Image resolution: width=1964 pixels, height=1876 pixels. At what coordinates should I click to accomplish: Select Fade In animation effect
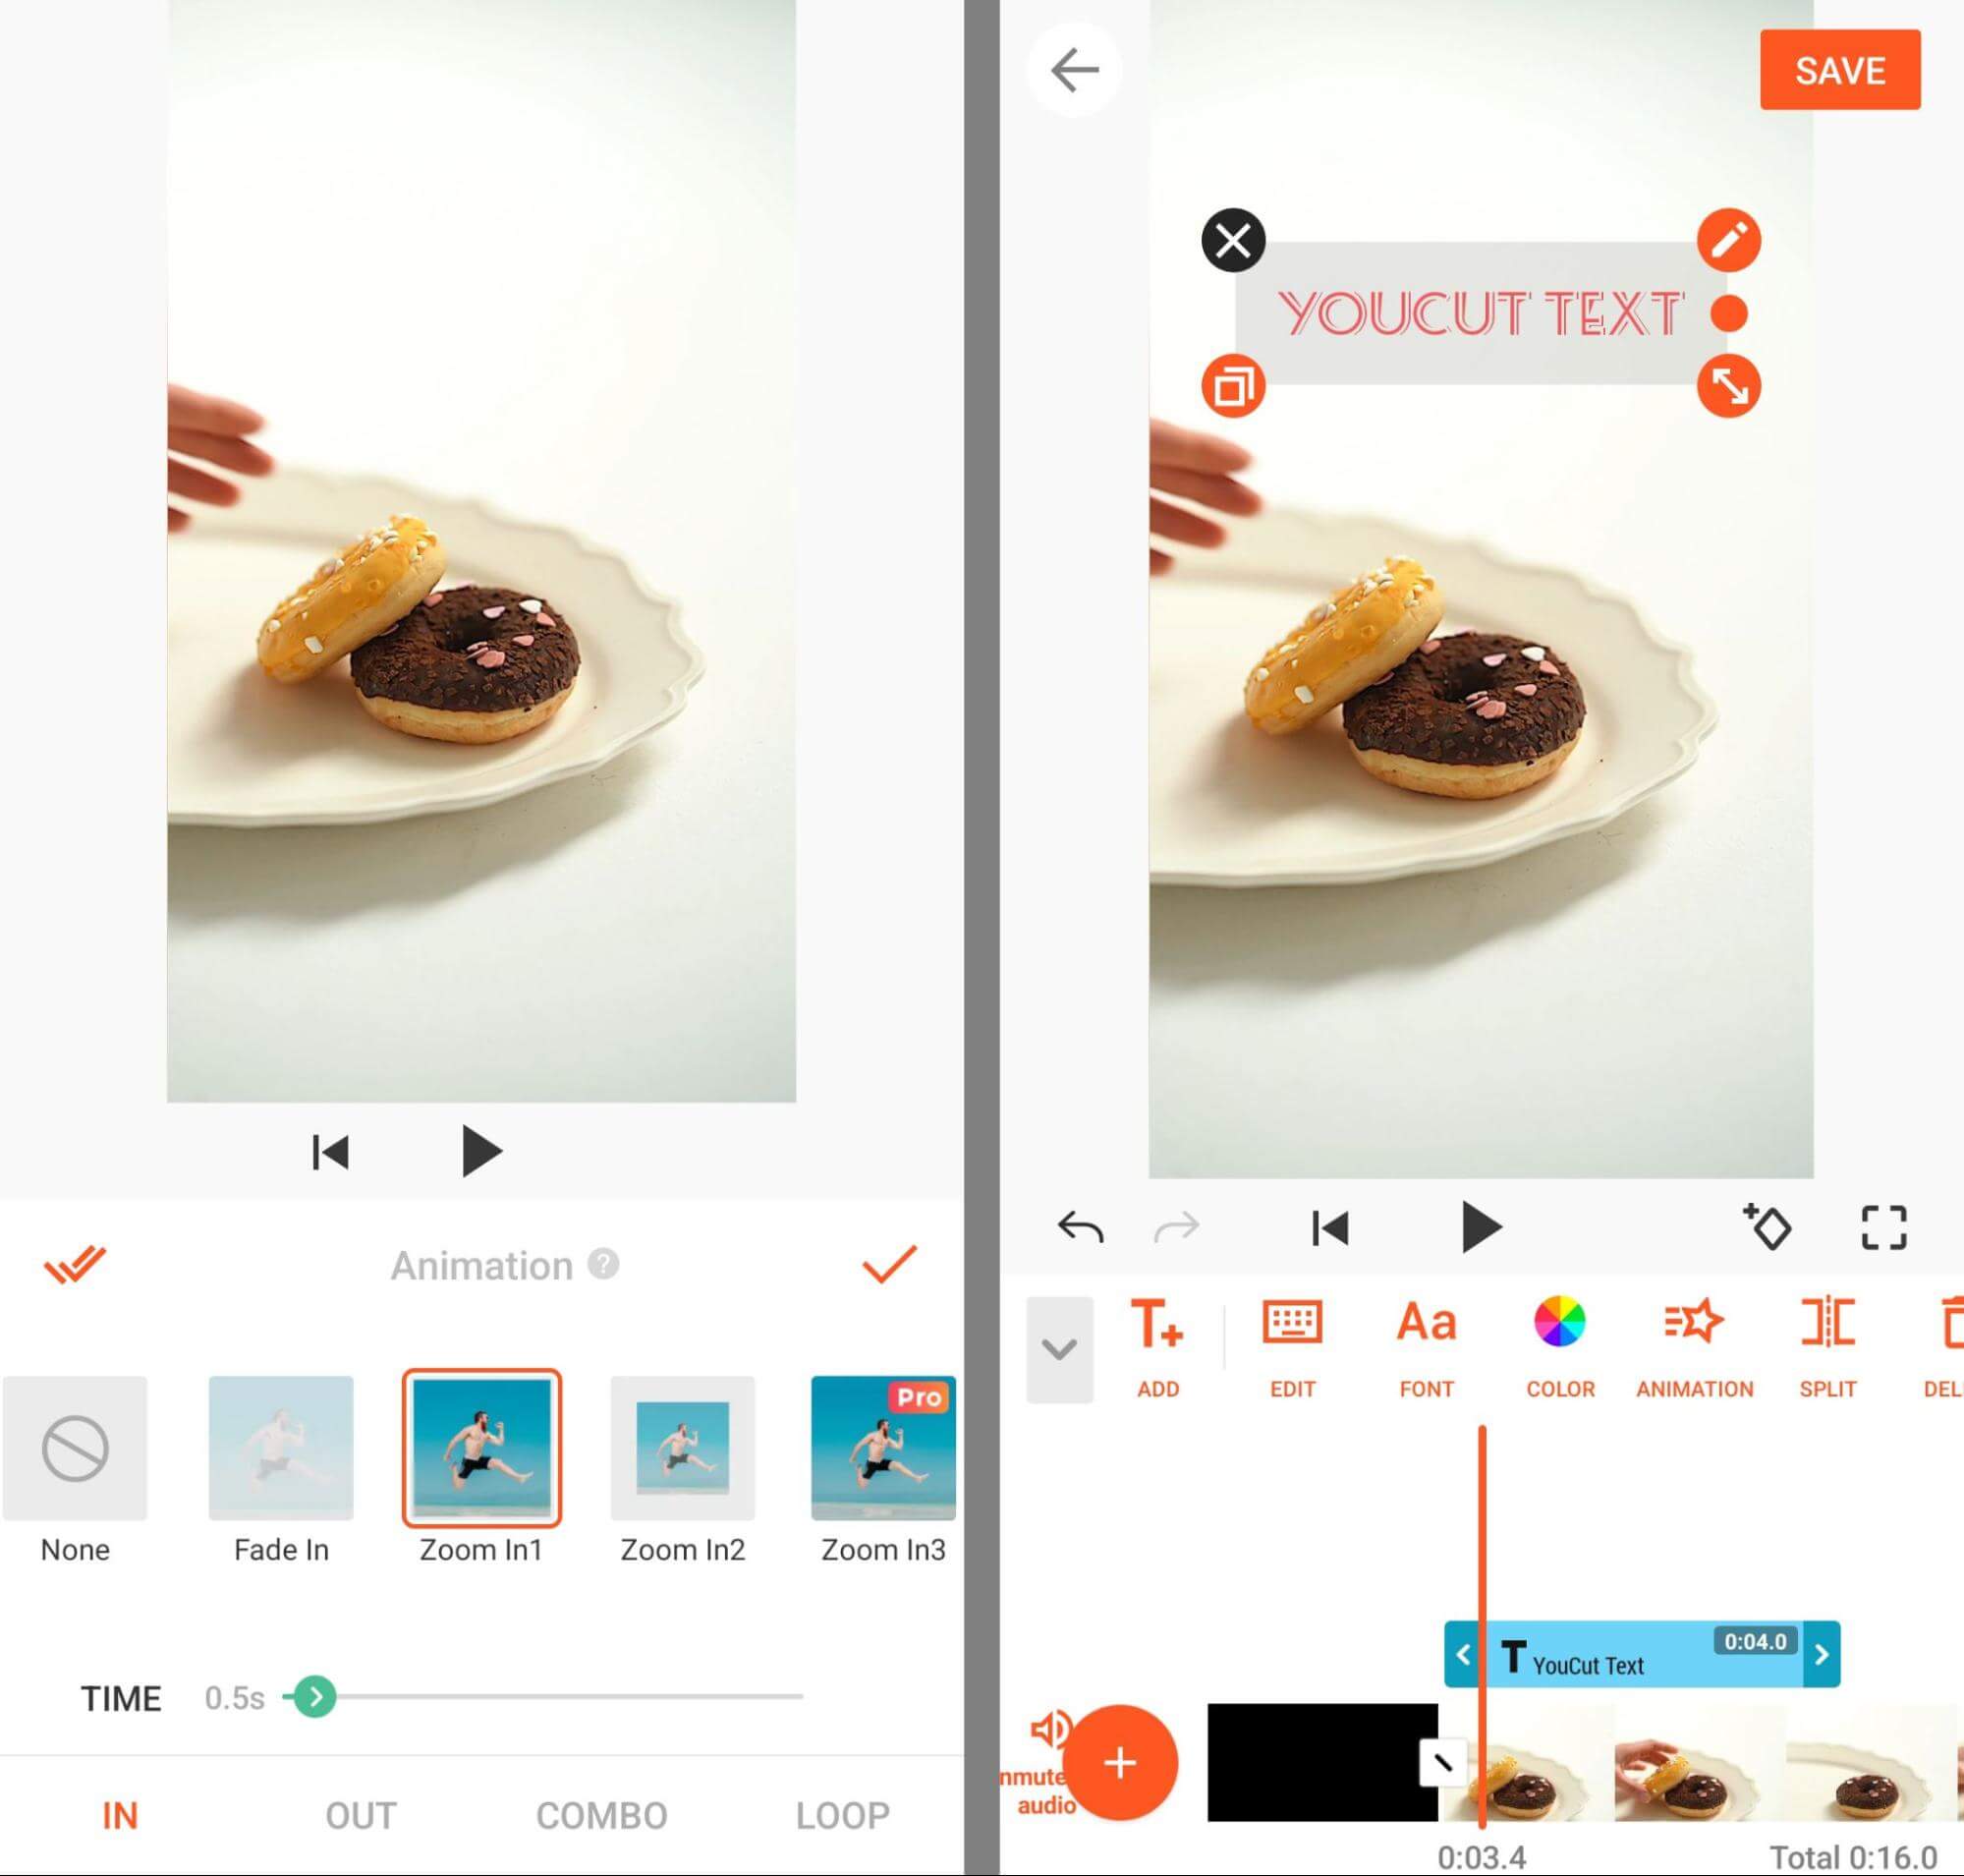pos(281,1455)
